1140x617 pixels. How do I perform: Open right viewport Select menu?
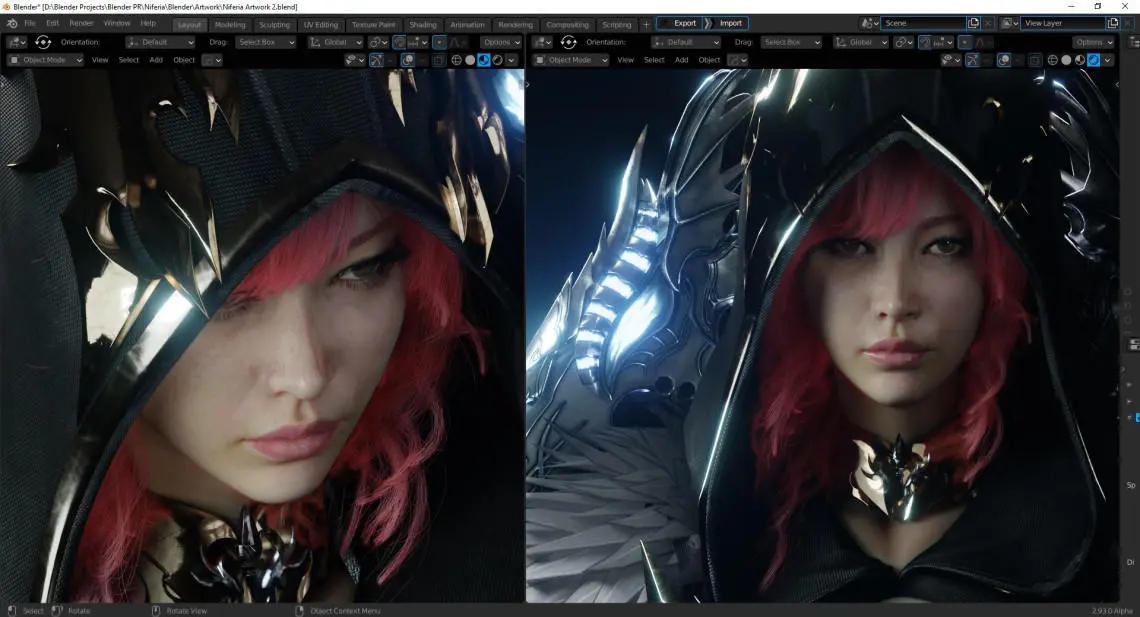pyautogui.click(x=654, y=60)
